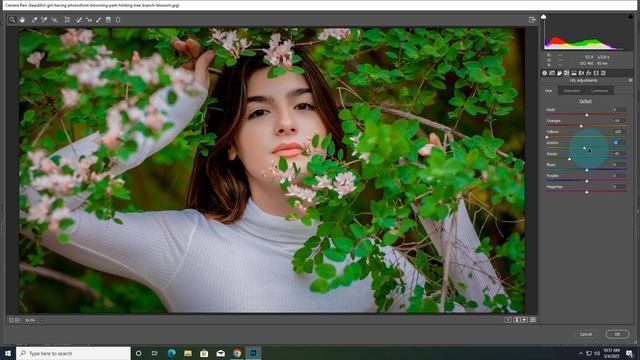Toggle current panel settings preview icon
The height and width of the screenshot is (360, 640).
tap(533, 320)
